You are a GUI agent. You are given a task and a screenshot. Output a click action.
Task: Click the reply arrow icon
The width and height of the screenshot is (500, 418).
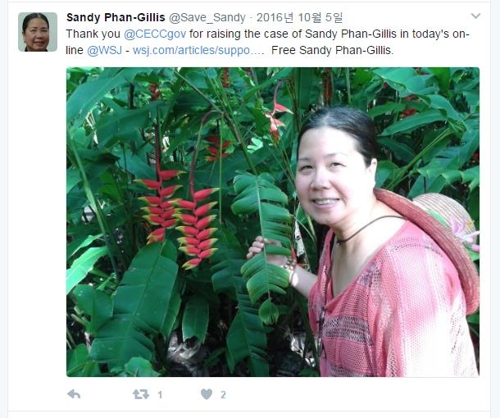coord(74,394)
